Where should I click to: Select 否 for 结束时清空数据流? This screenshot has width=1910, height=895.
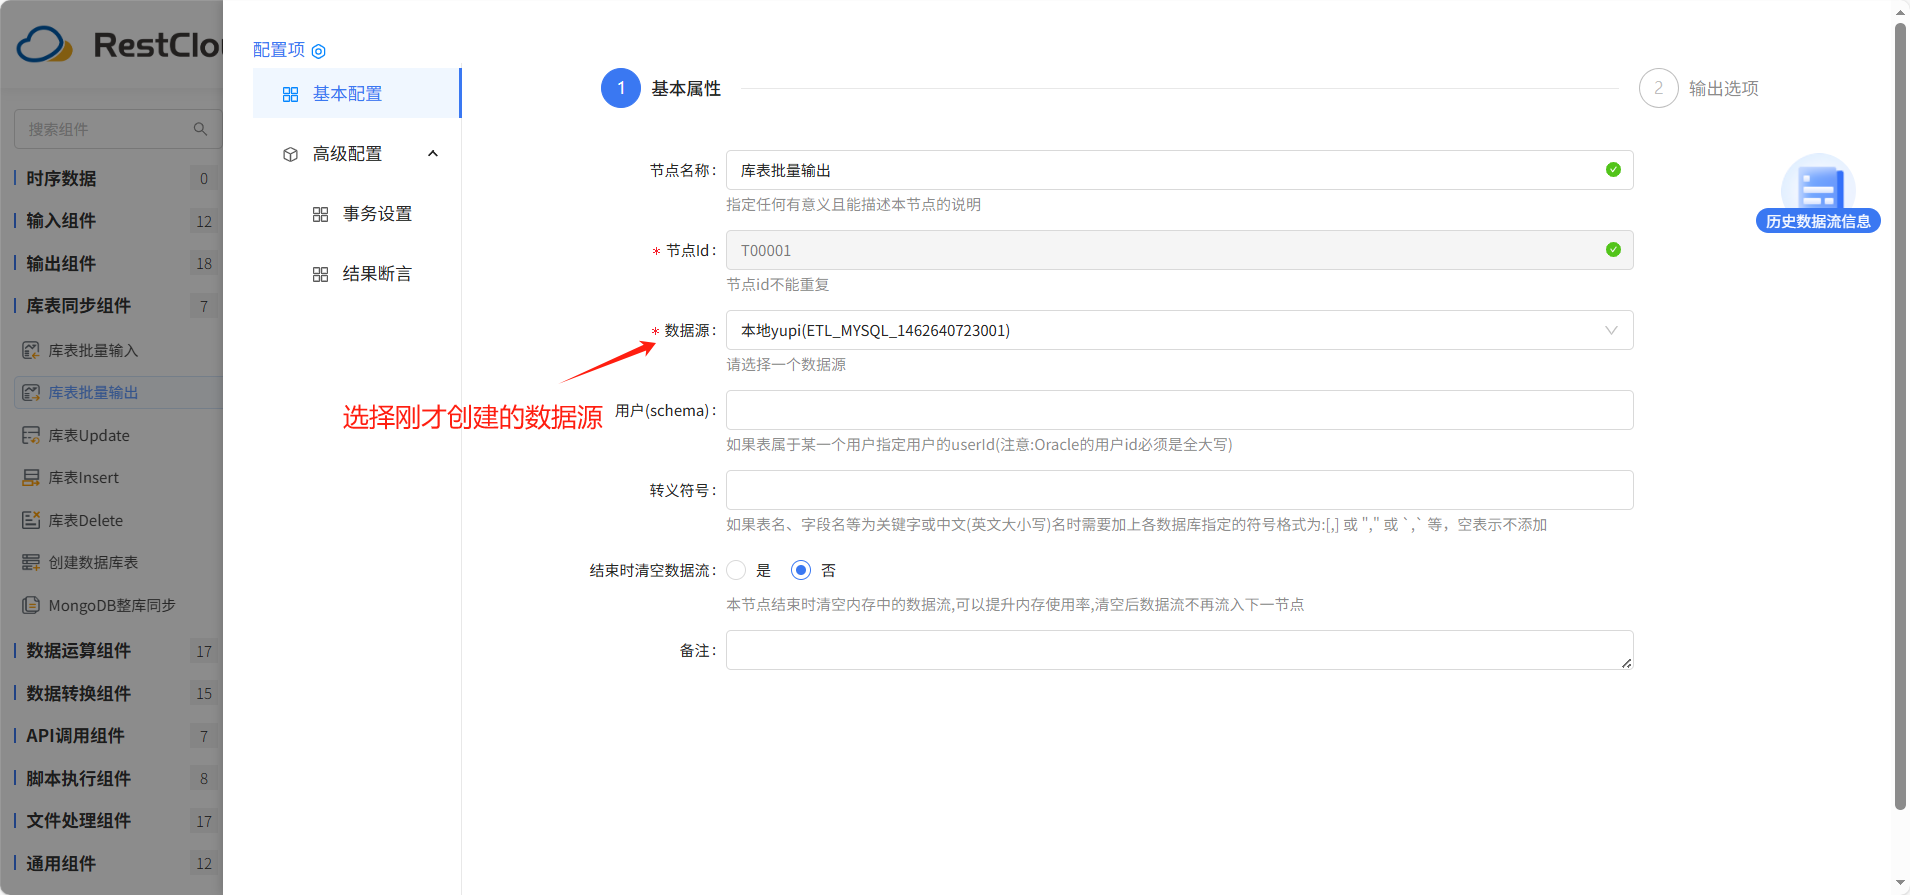pyautogui.click(x=801, y=570)
